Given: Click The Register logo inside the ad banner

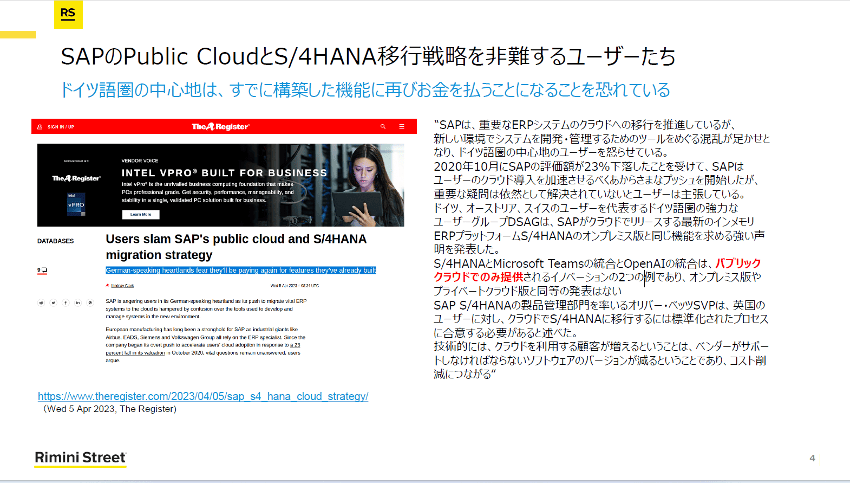Looking at the screenshot, I should pos(76,178).
